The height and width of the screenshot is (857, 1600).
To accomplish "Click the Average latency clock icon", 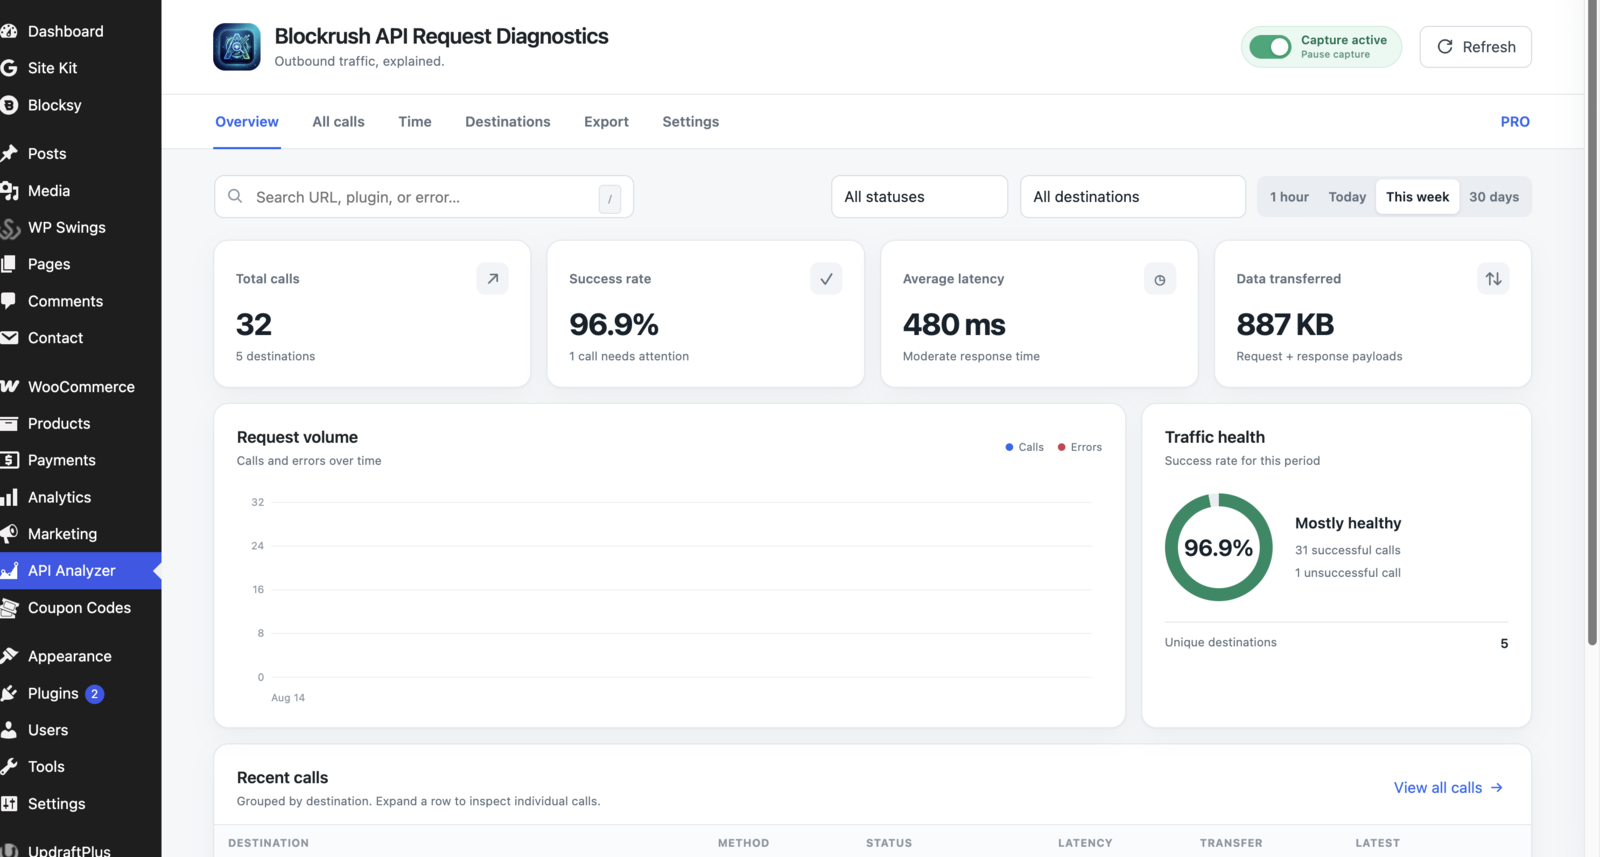I will [1160, 279].
